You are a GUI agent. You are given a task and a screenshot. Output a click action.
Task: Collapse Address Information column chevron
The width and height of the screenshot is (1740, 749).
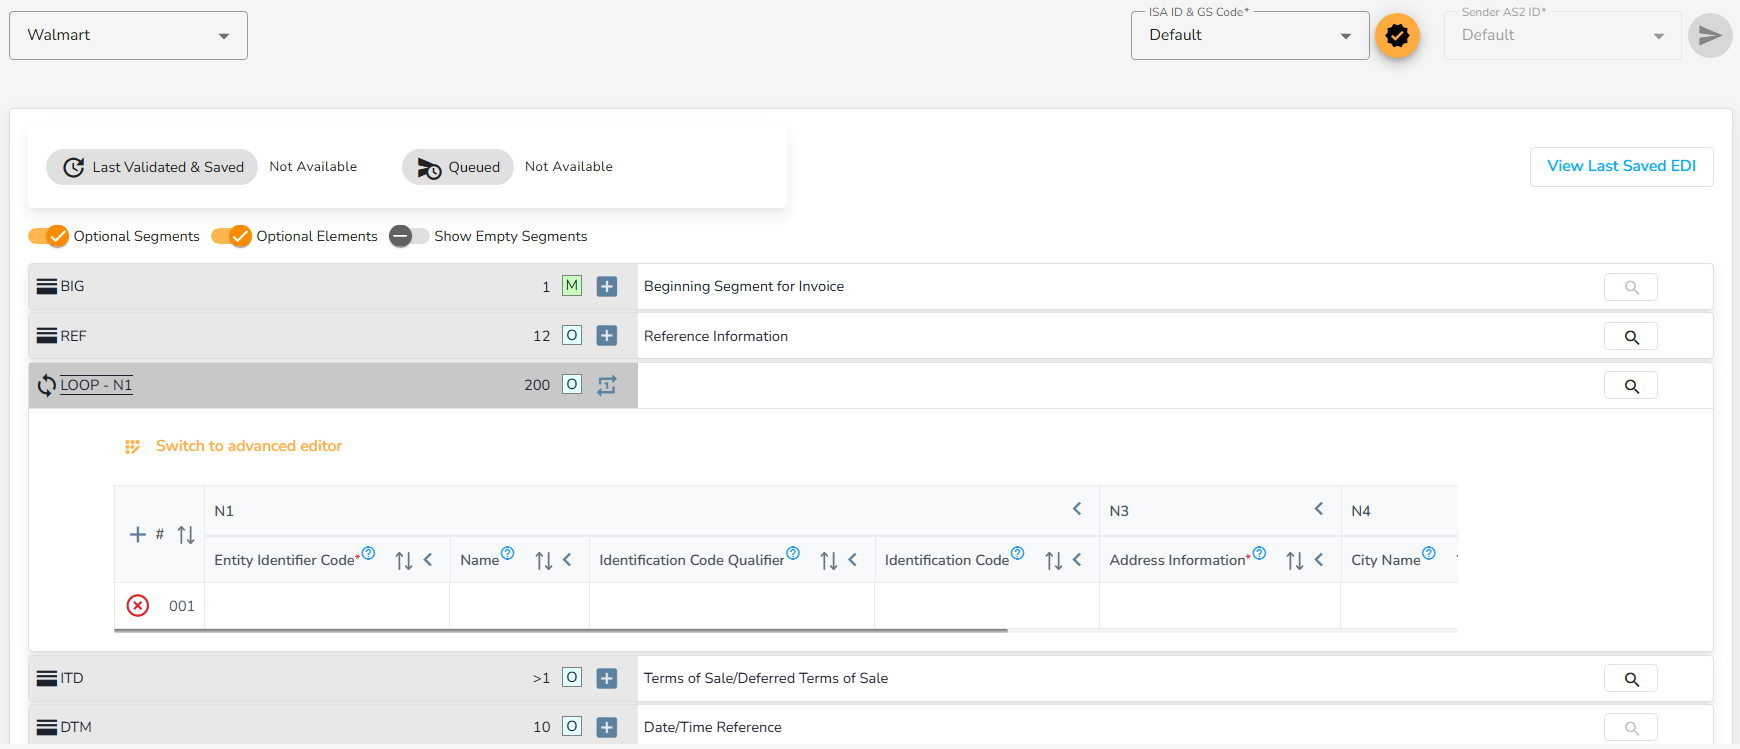tap(1319, 560)
